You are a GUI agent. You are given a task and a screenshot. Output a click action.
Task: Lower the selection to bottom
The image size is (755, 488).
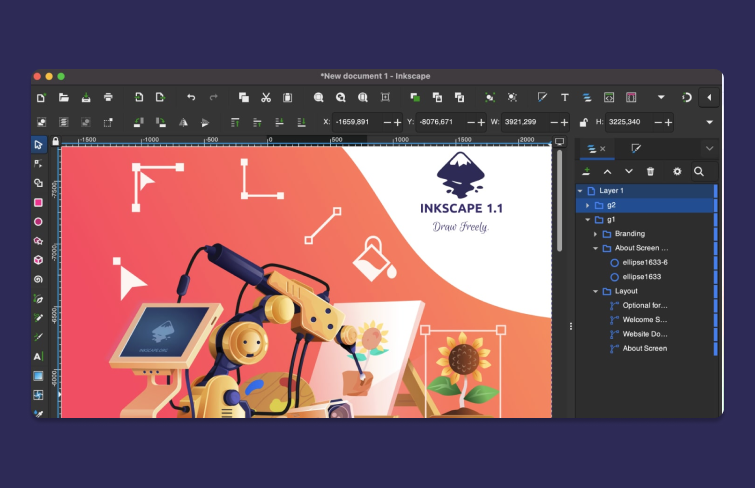pos(301,122)
